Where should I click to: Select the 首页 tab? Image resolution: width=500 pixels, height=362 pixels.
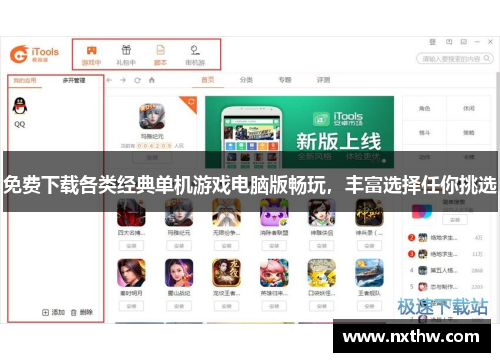tap(208, 80)
